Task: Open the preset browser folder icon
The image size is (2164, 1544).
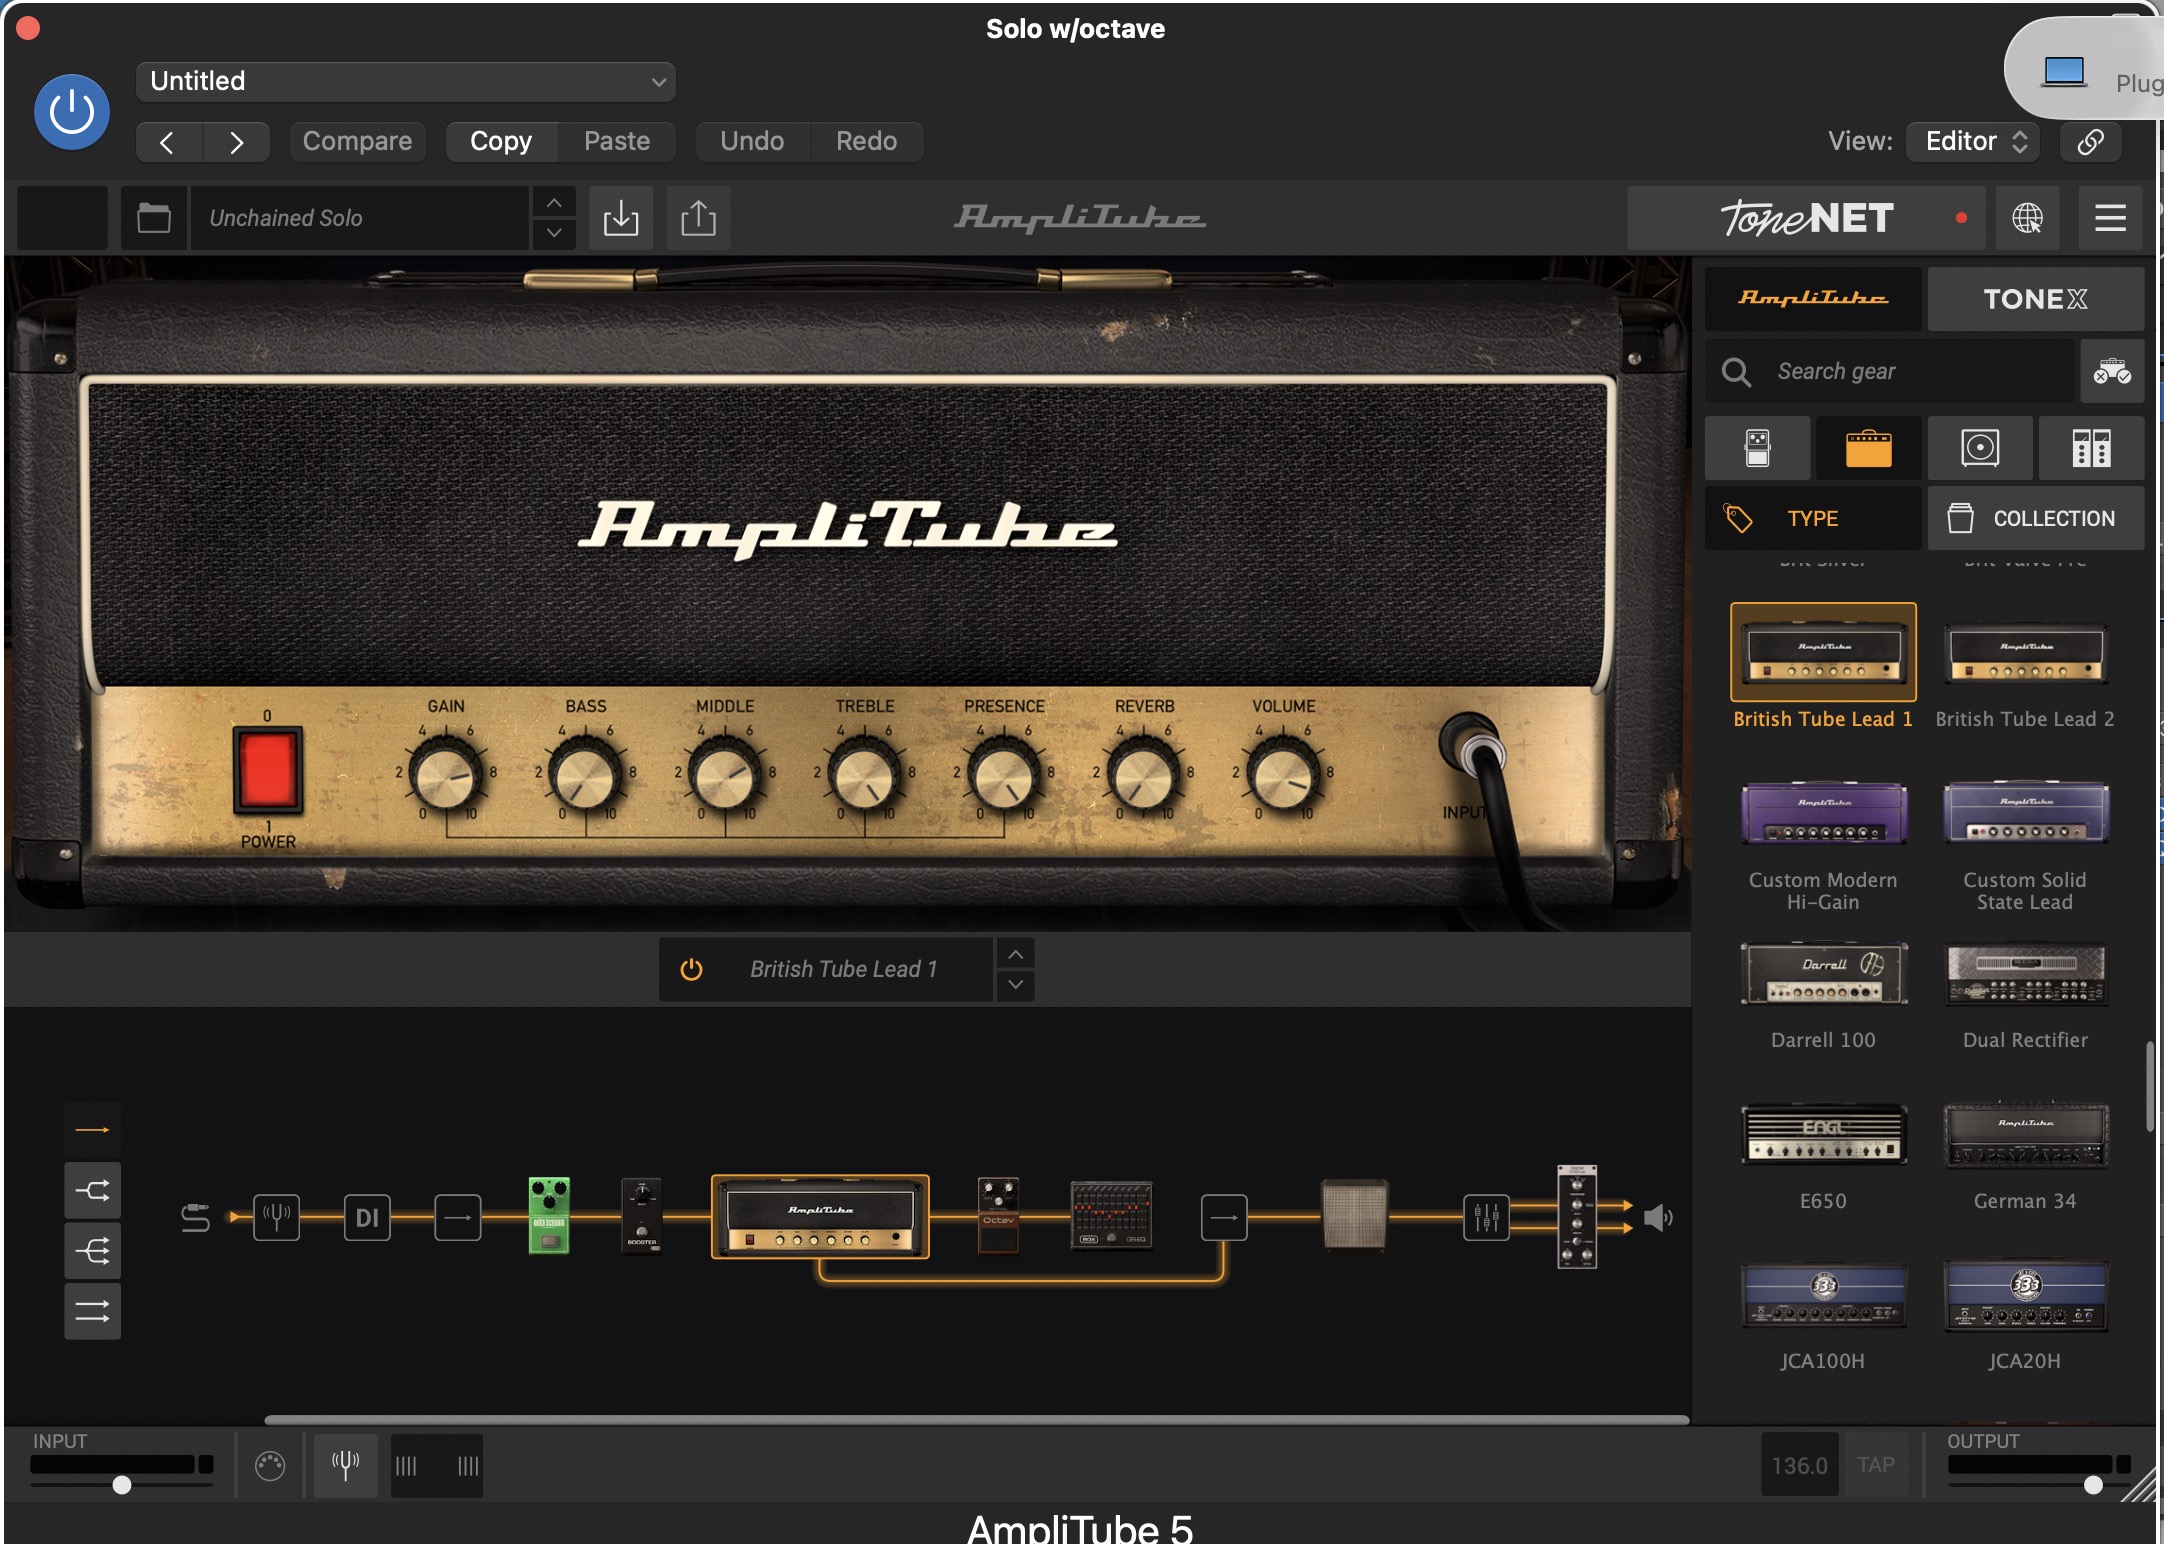Action: (153, 218)
